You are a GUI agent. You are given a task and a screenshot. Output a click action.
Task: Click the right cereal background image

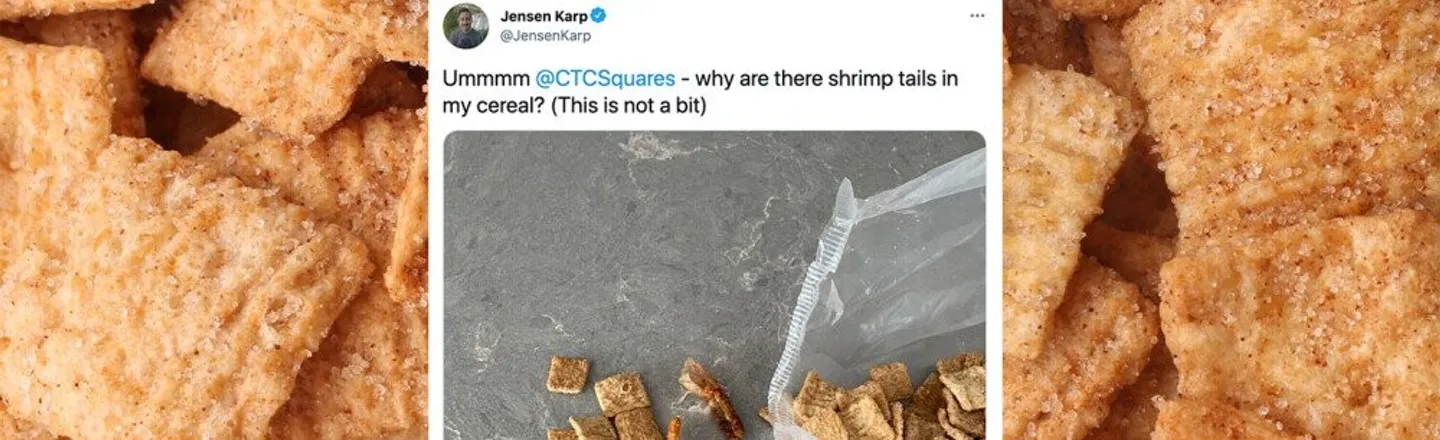(1222, 220)
